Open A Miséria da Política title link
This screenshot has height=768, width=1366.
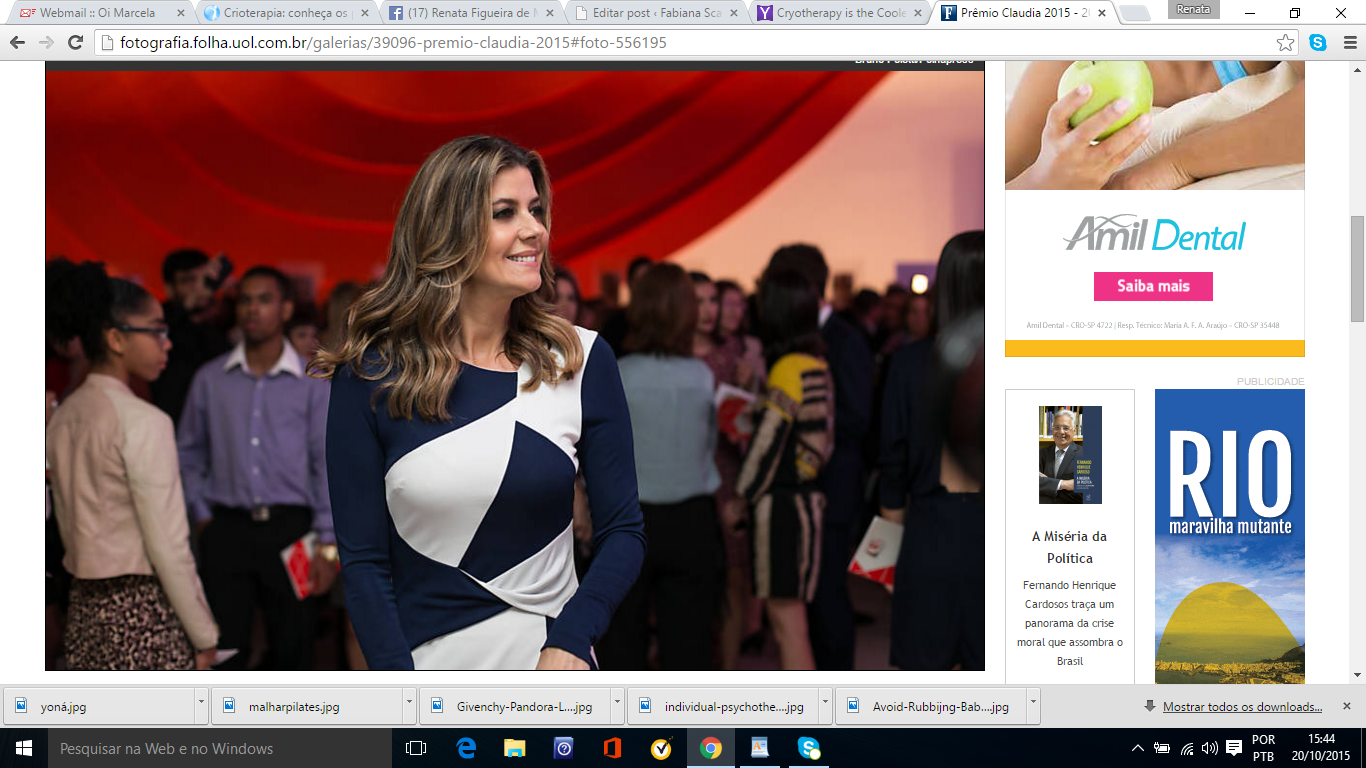click(1069, 547)
